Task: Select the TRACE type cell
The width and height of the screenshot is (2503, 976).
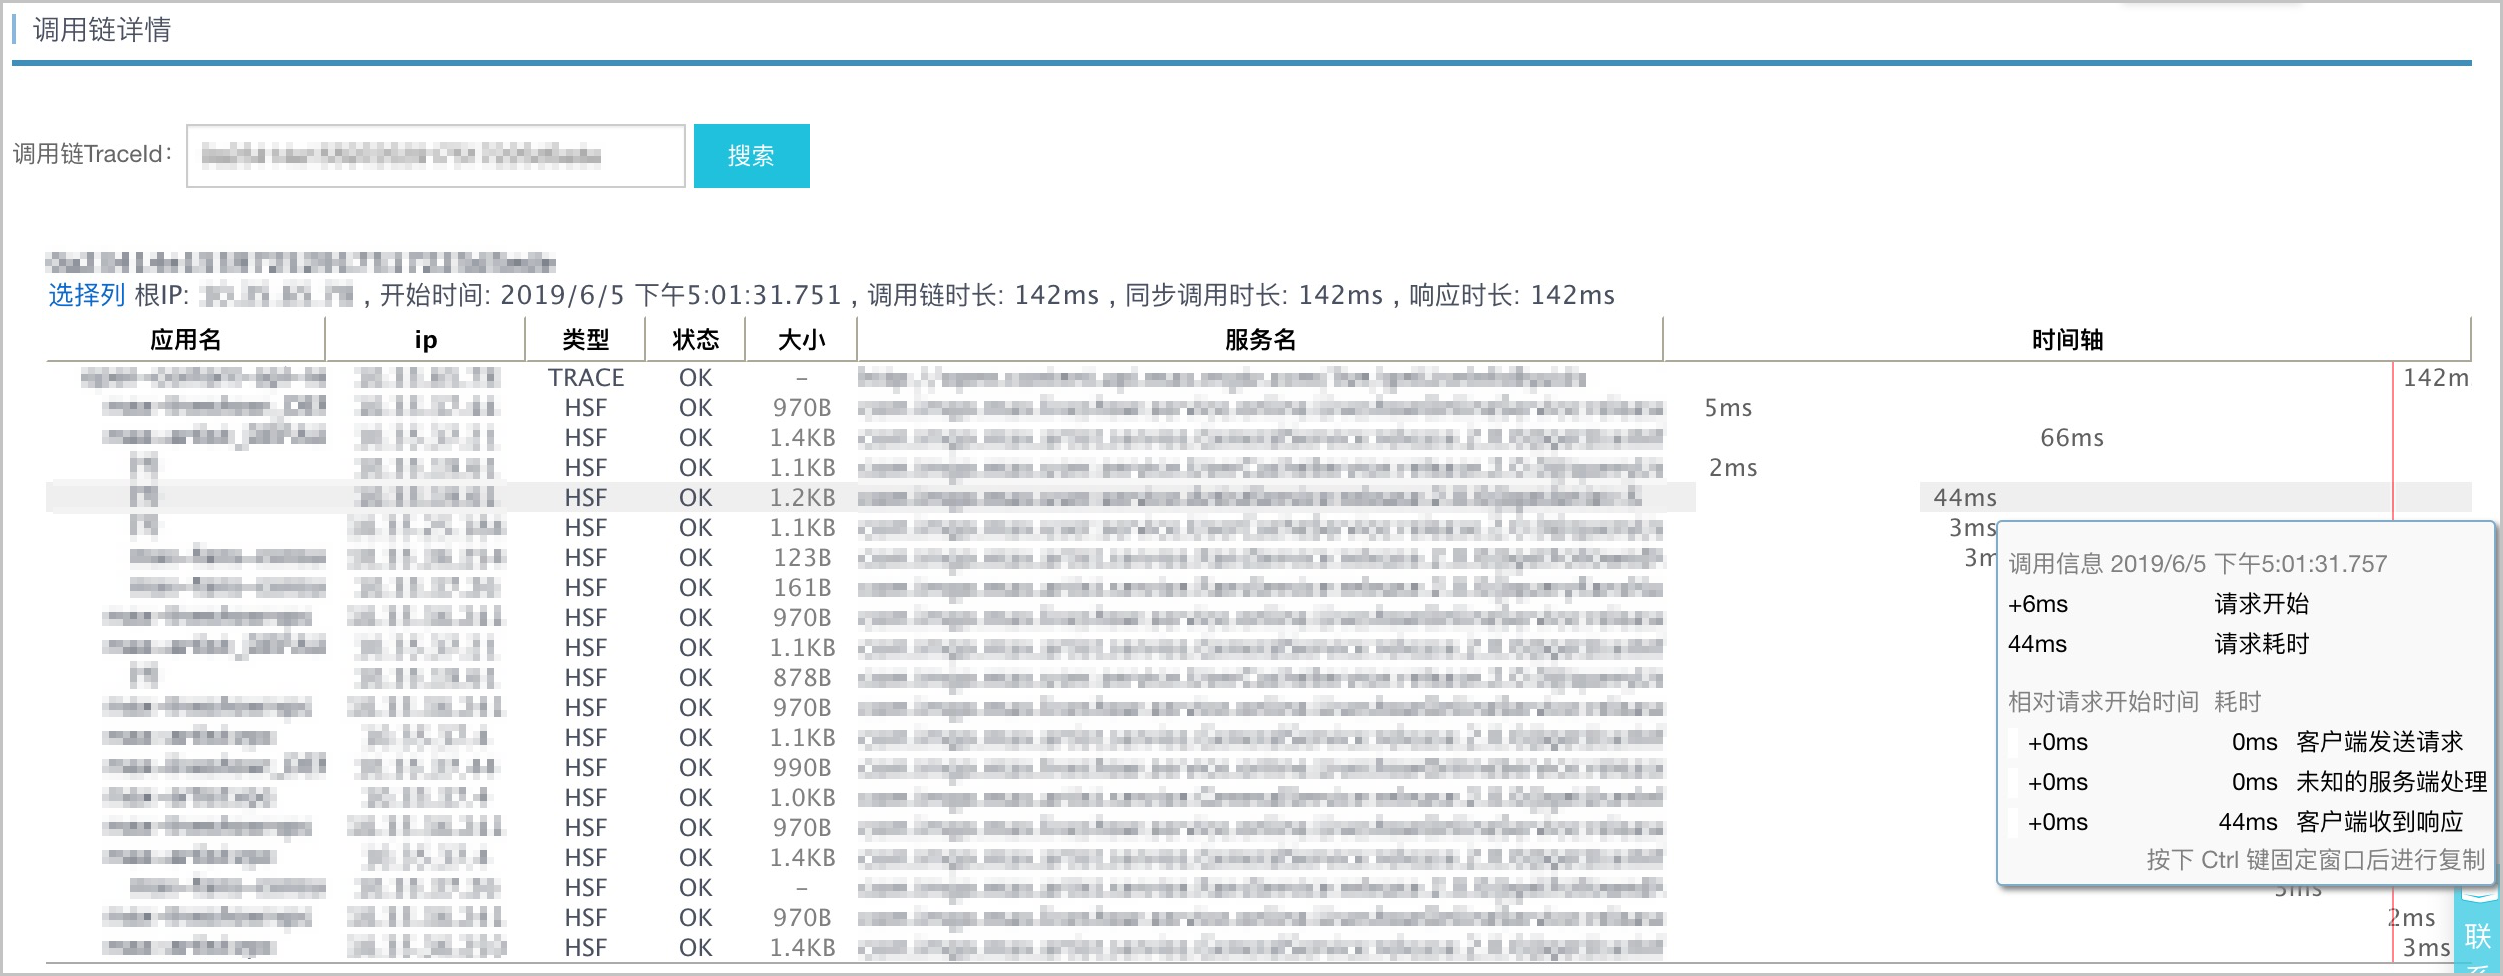Action: coord(586,378)
